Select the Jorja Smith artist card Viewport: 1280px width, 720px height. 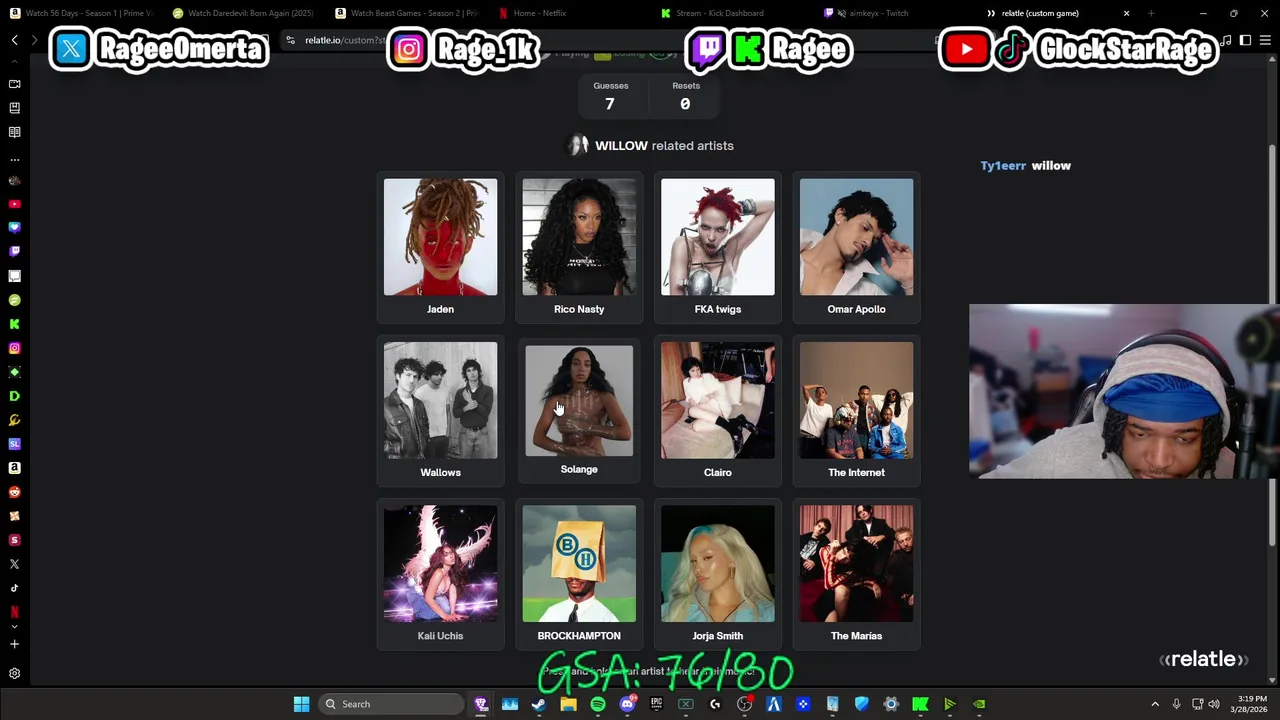(717, 574)
